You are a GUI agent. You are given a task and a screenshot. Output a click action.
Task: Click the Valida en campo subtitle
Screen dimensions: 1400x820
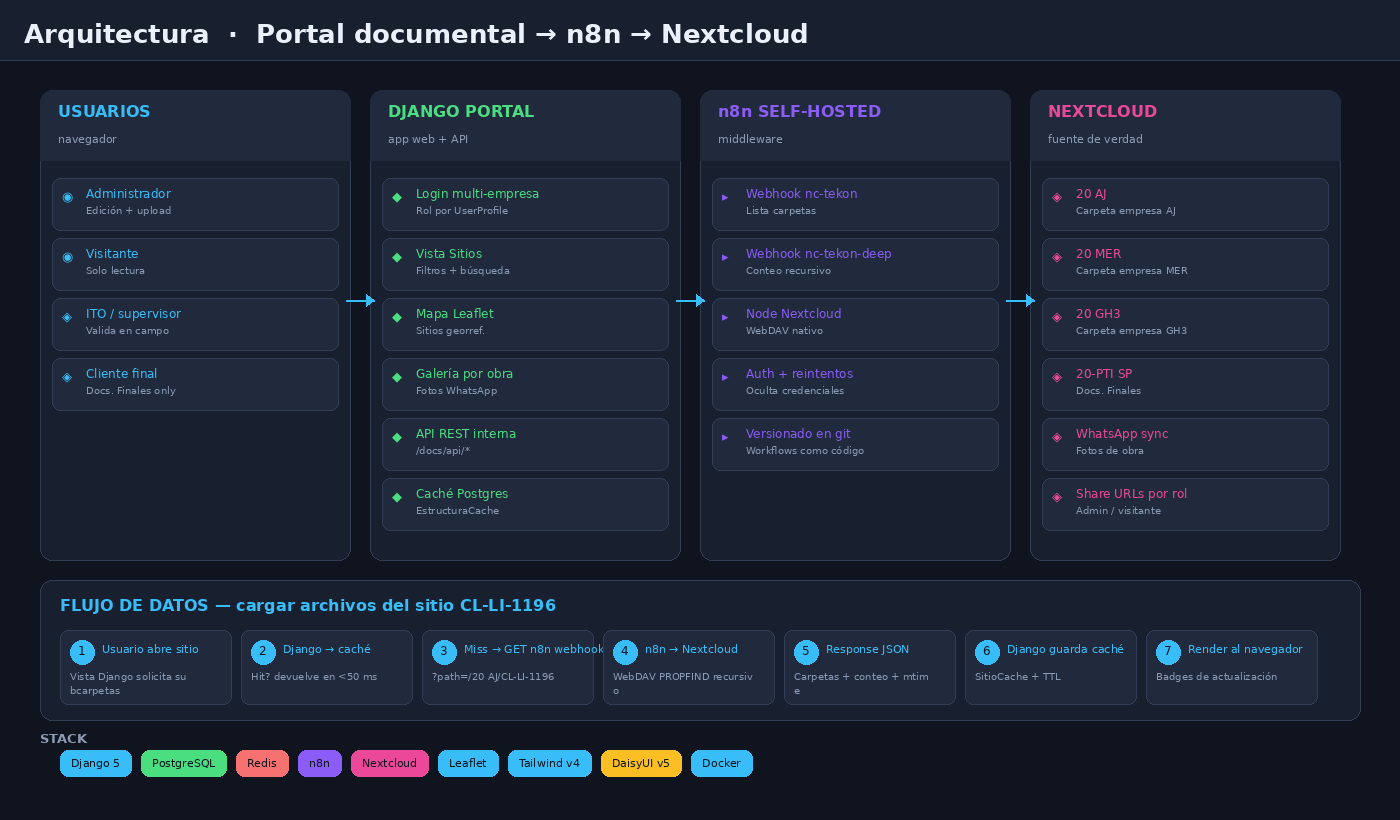(x=127, y=331)
